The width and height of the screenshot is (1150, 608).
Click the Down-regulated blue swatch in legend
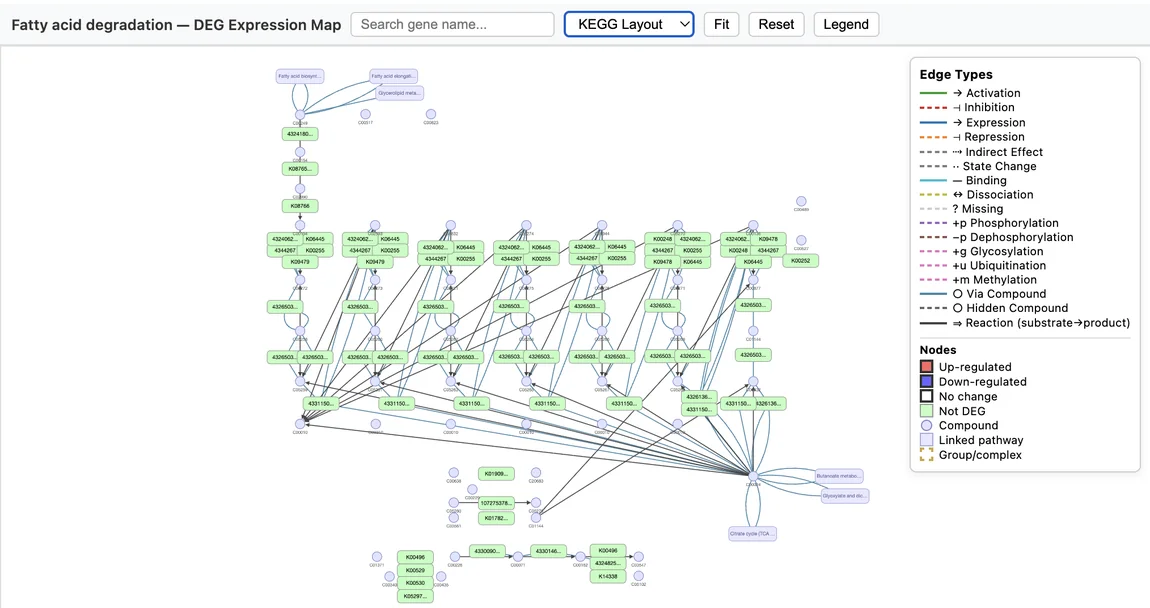click(x=927, y=381)
